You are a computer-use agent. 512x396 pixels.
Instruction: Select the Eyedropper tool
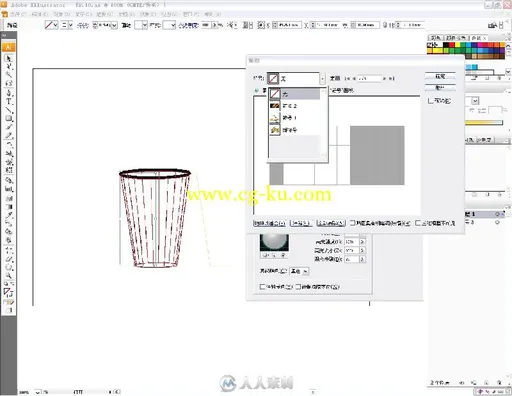(8, 215)
